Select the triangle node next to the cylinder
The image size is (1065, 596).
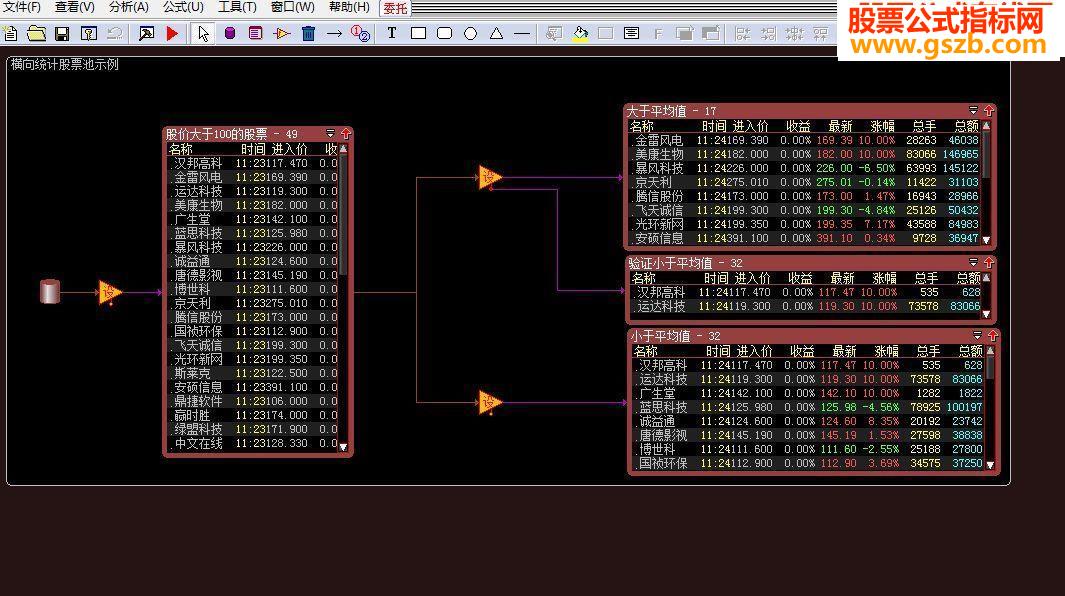(109, 293)
